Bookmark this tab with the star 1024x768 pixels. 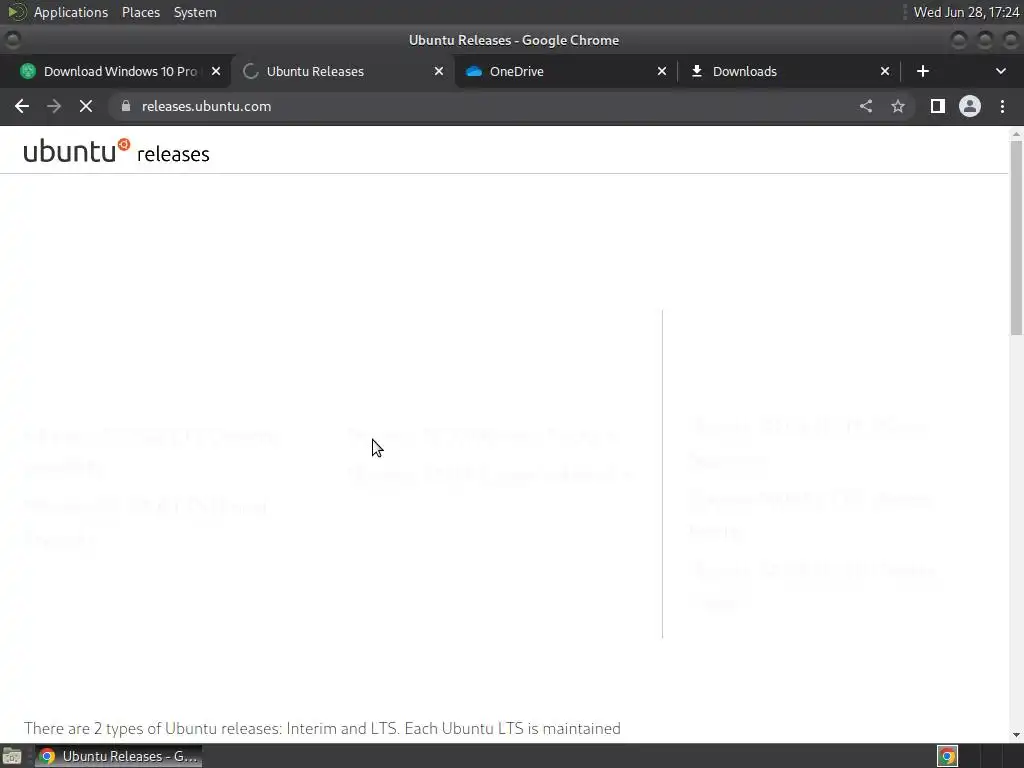[898, 106]
